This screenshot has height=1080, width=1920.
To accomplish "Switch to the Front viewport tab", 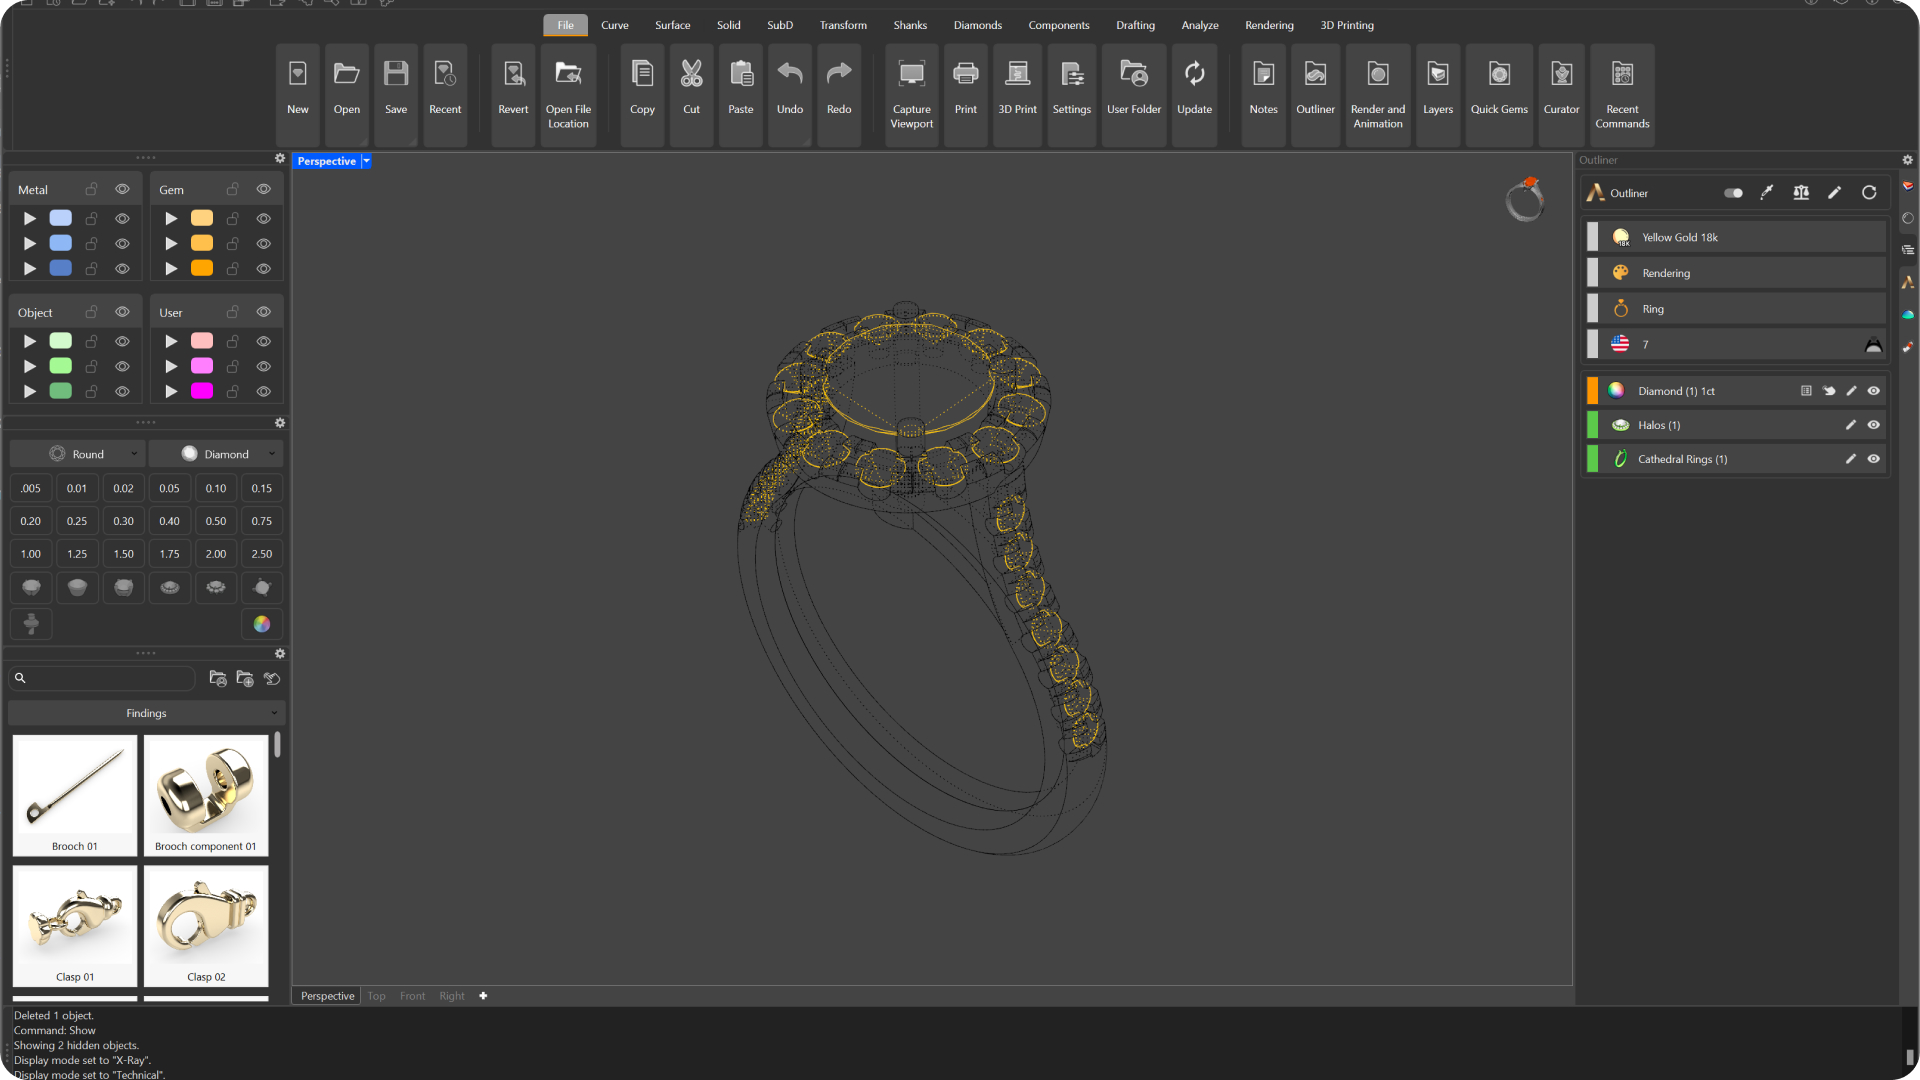I will click(412, 996).
